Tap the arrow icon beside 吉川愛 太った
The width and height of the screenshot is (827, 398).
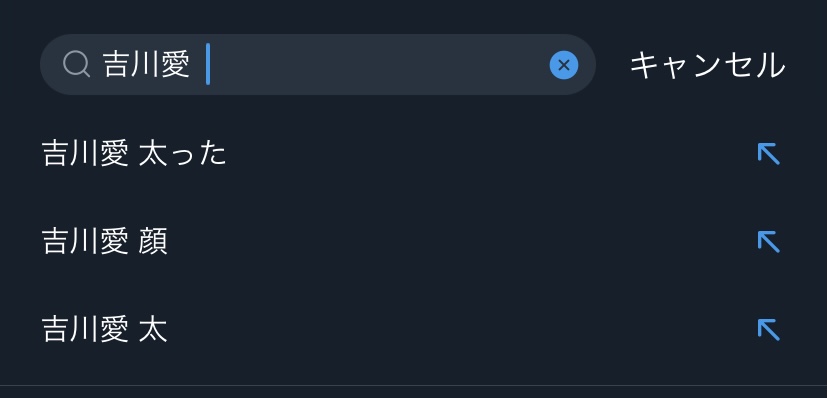coord(768,154)
